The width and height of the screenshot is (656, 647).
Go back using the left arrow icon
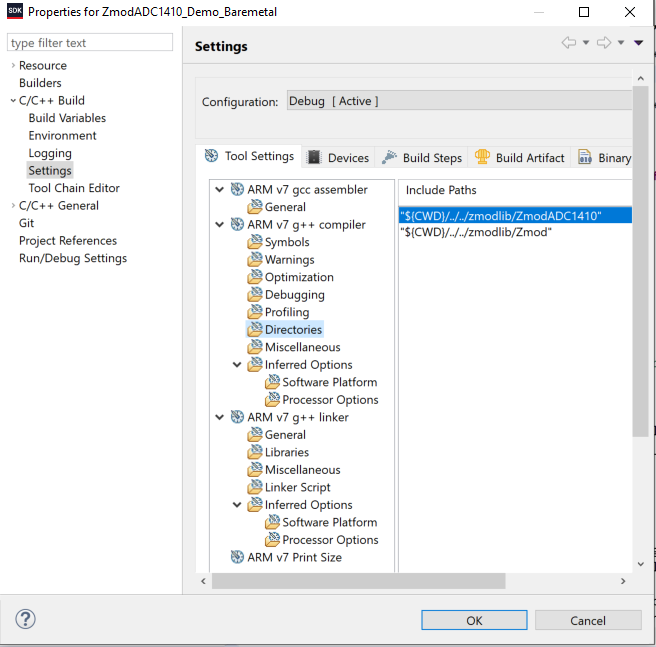tap(569, 42)
